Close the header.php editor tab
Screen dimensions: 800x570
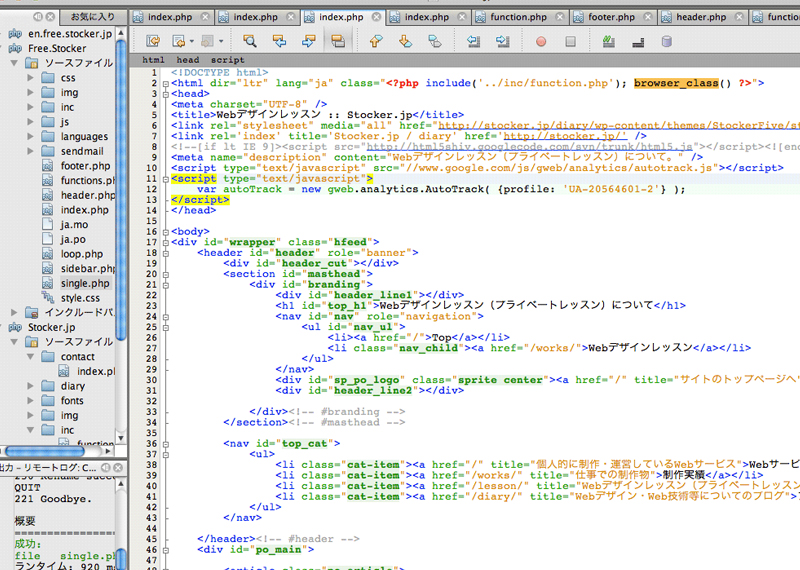[x=739, y=17]
